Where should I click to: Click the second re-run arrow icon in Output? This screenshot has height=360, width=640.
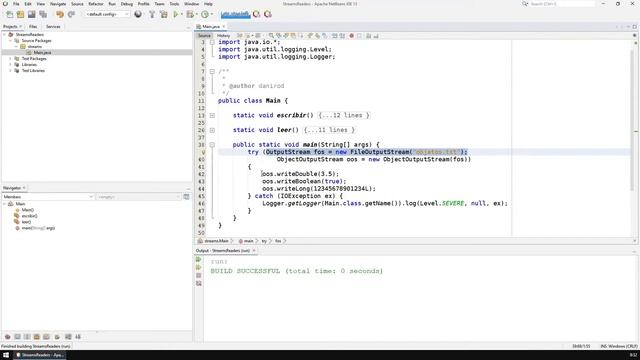(x=199, y=267)
